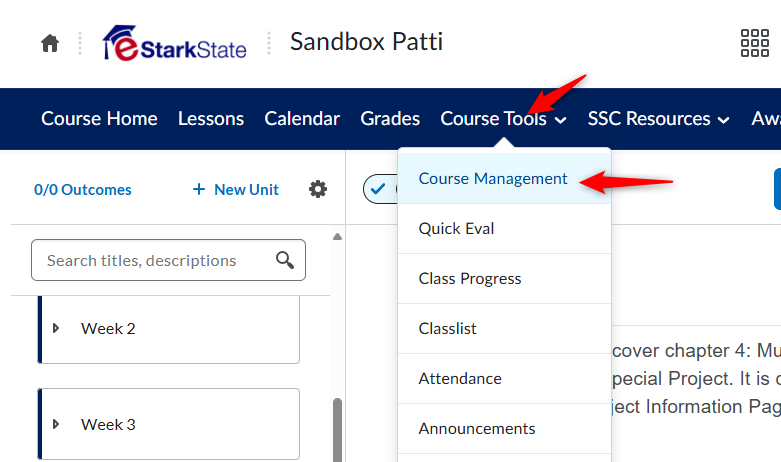
Task: Open the course selector grid icon
Action: tap(755, 43)
